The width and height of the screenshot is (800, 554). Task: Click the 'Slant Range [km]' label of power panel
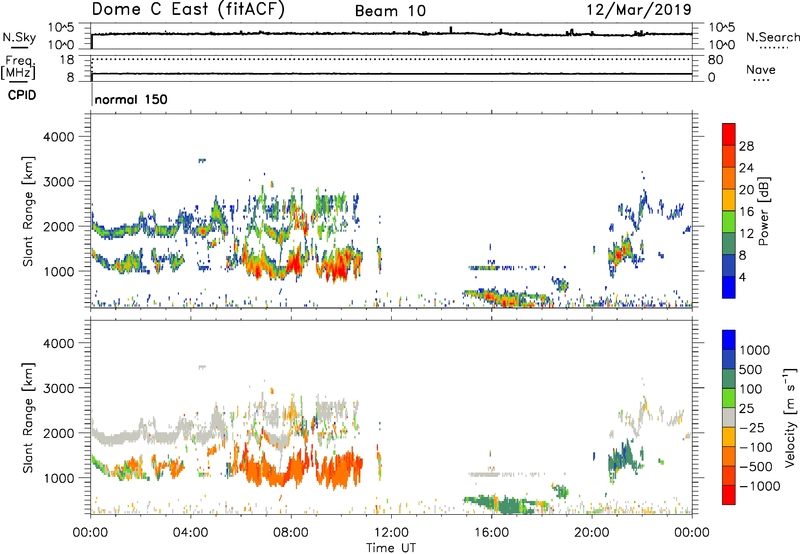click(28, 211)
